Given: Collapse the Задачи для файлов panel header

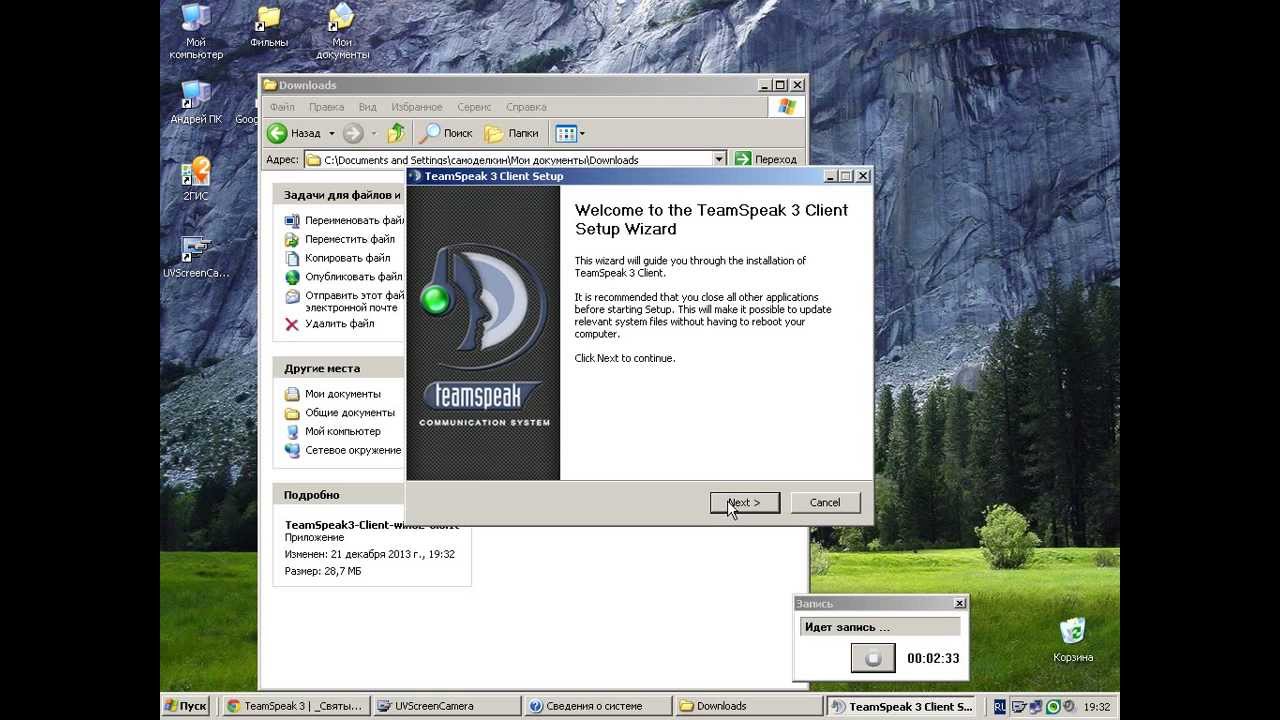Looking at the screenshot, I should tap(339, 195).
